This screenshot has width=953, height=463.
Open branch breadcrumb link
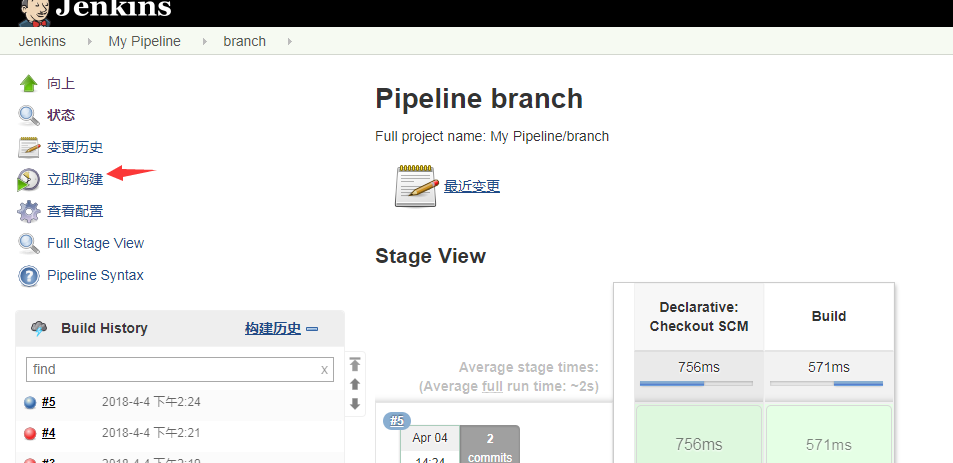(x=244, y=41)
